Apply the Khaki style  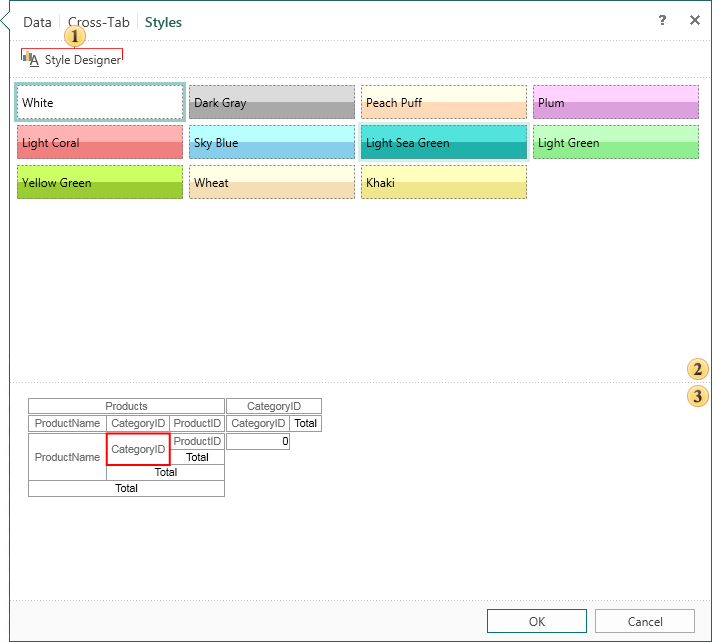(444, 182)
